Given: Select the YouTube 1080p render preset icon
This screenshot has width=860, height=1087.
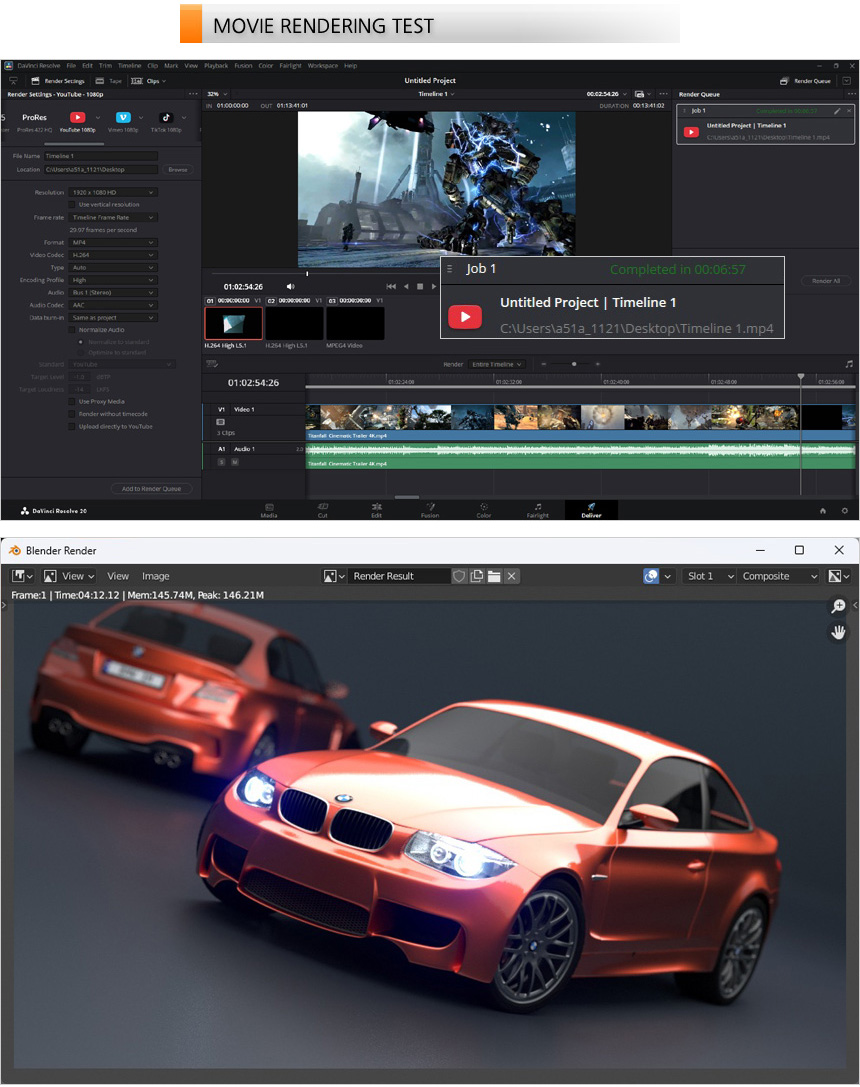Looking at the screenshot, I should pos(77,118).
